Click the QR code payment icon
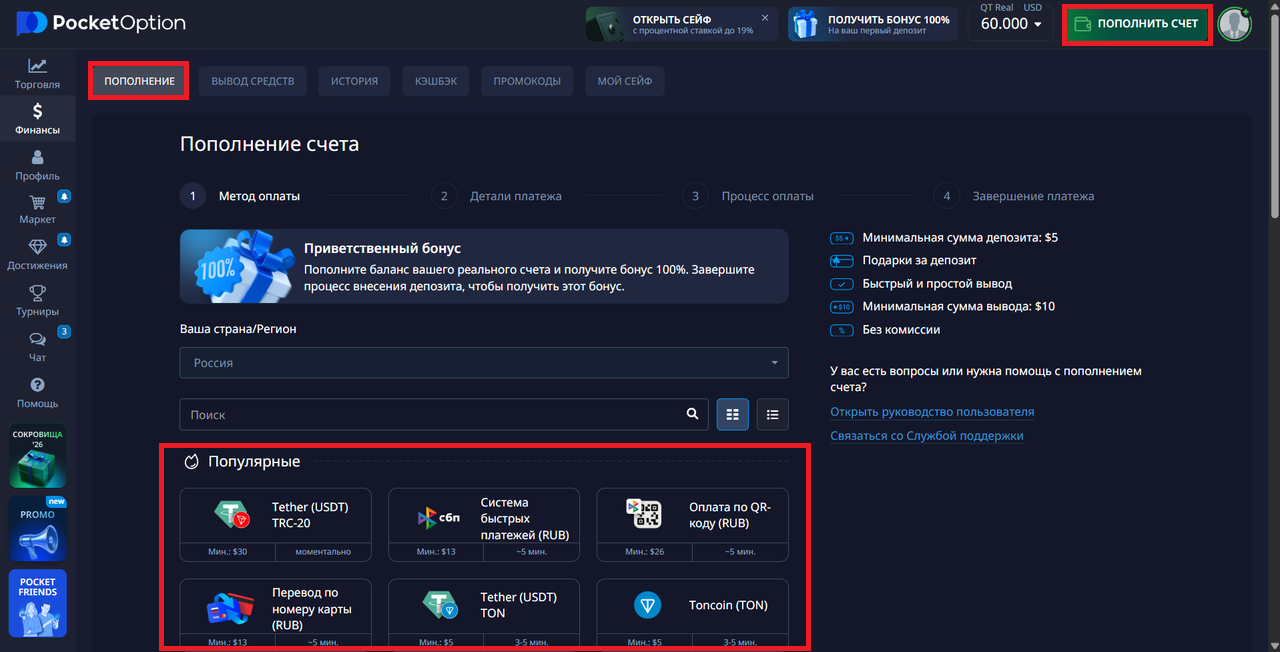The image size is (1280, 652). (644, 514)
